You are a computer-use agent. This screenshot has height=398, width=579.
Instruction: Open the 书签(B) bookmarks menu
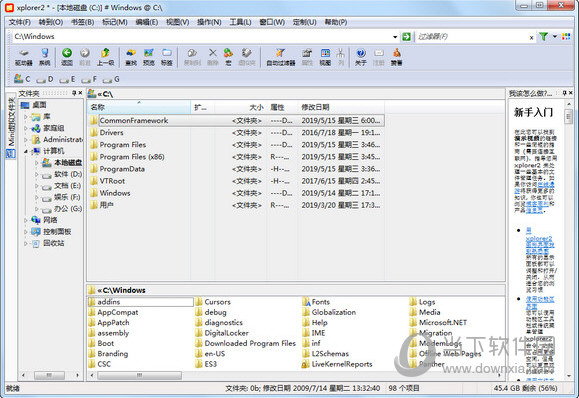point(82,23)
